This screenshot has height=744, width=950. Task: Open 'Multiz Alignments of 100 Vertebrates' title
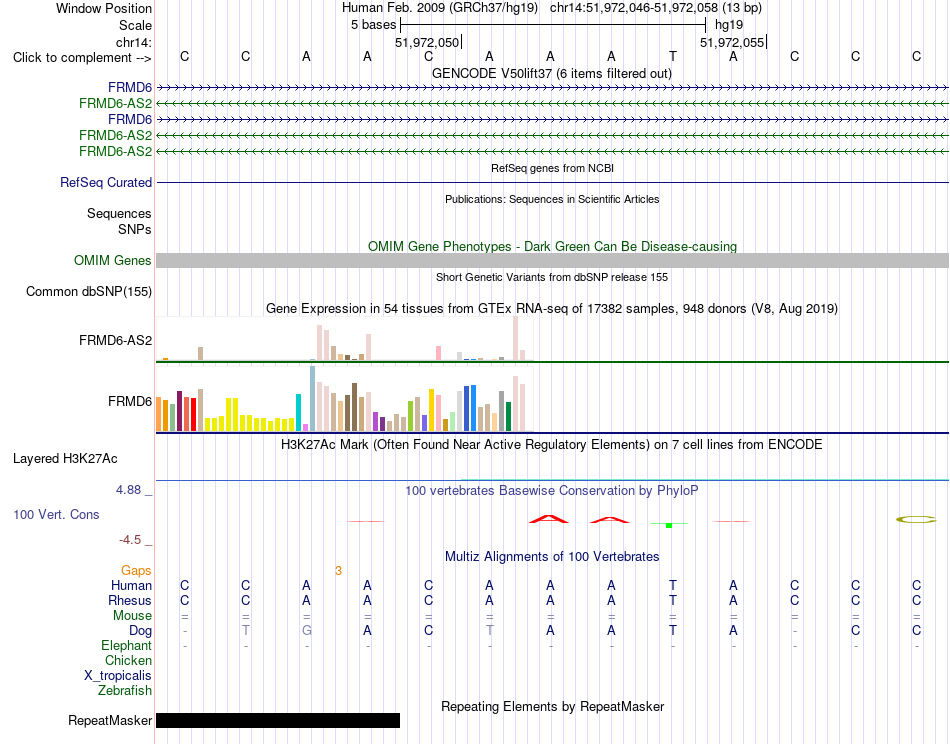tap(552, 556)
